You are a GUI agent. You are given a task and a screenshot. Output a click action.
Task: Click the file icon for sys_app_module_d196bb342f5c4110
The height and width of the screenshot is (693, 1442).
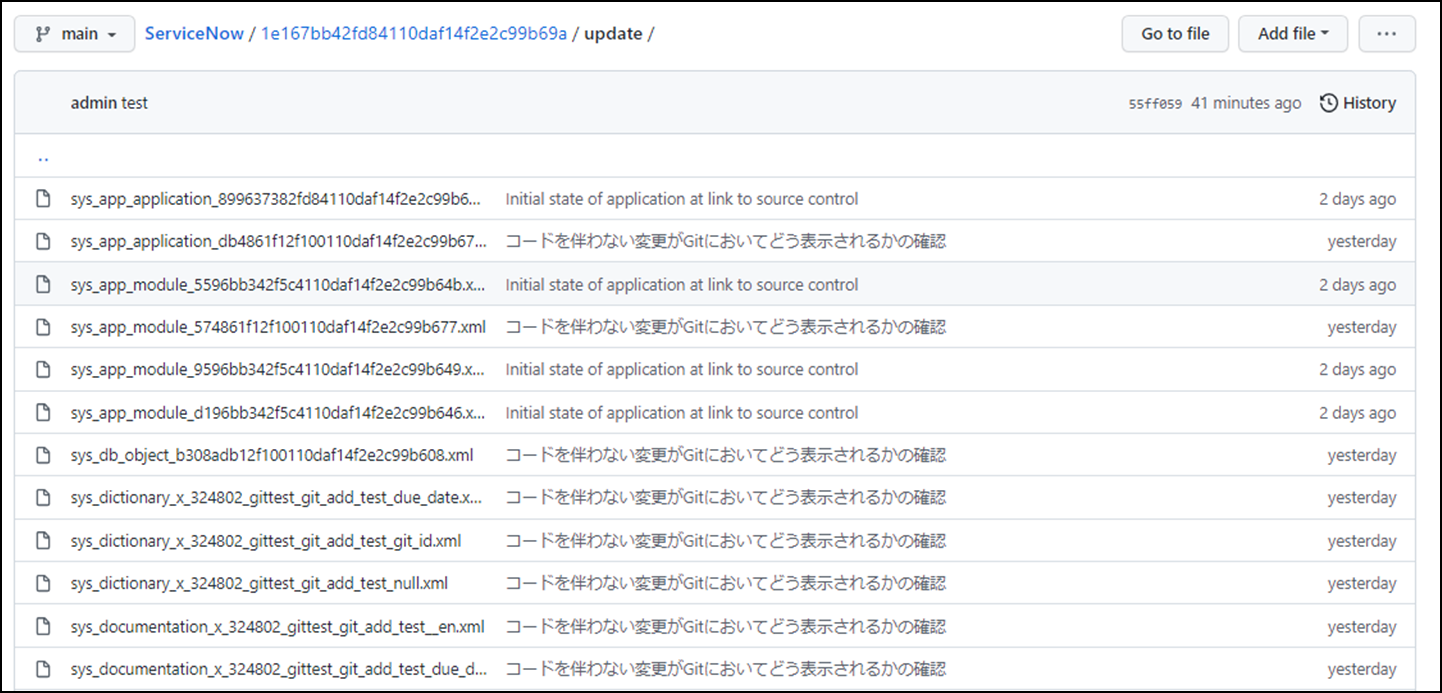(x=43, y=413)
